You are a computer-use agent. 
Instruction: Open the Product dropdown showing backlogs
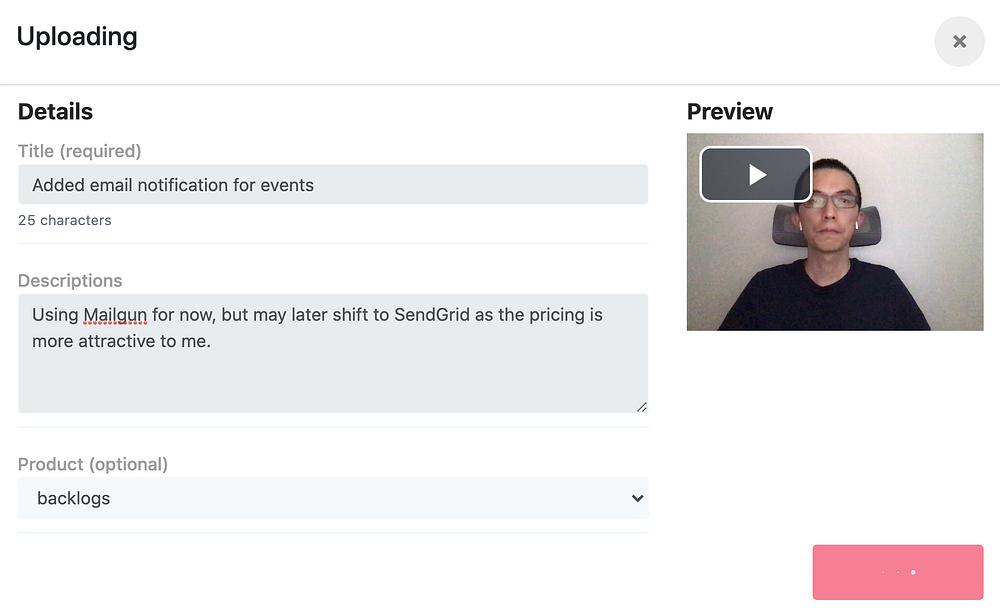pyautogui.click(x=333, y=498)
